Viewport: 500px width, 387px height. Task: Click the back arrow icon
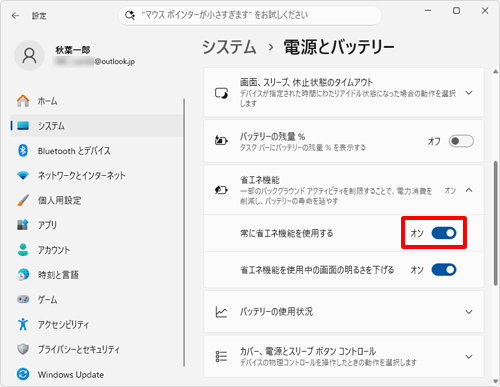pos(15,16)
